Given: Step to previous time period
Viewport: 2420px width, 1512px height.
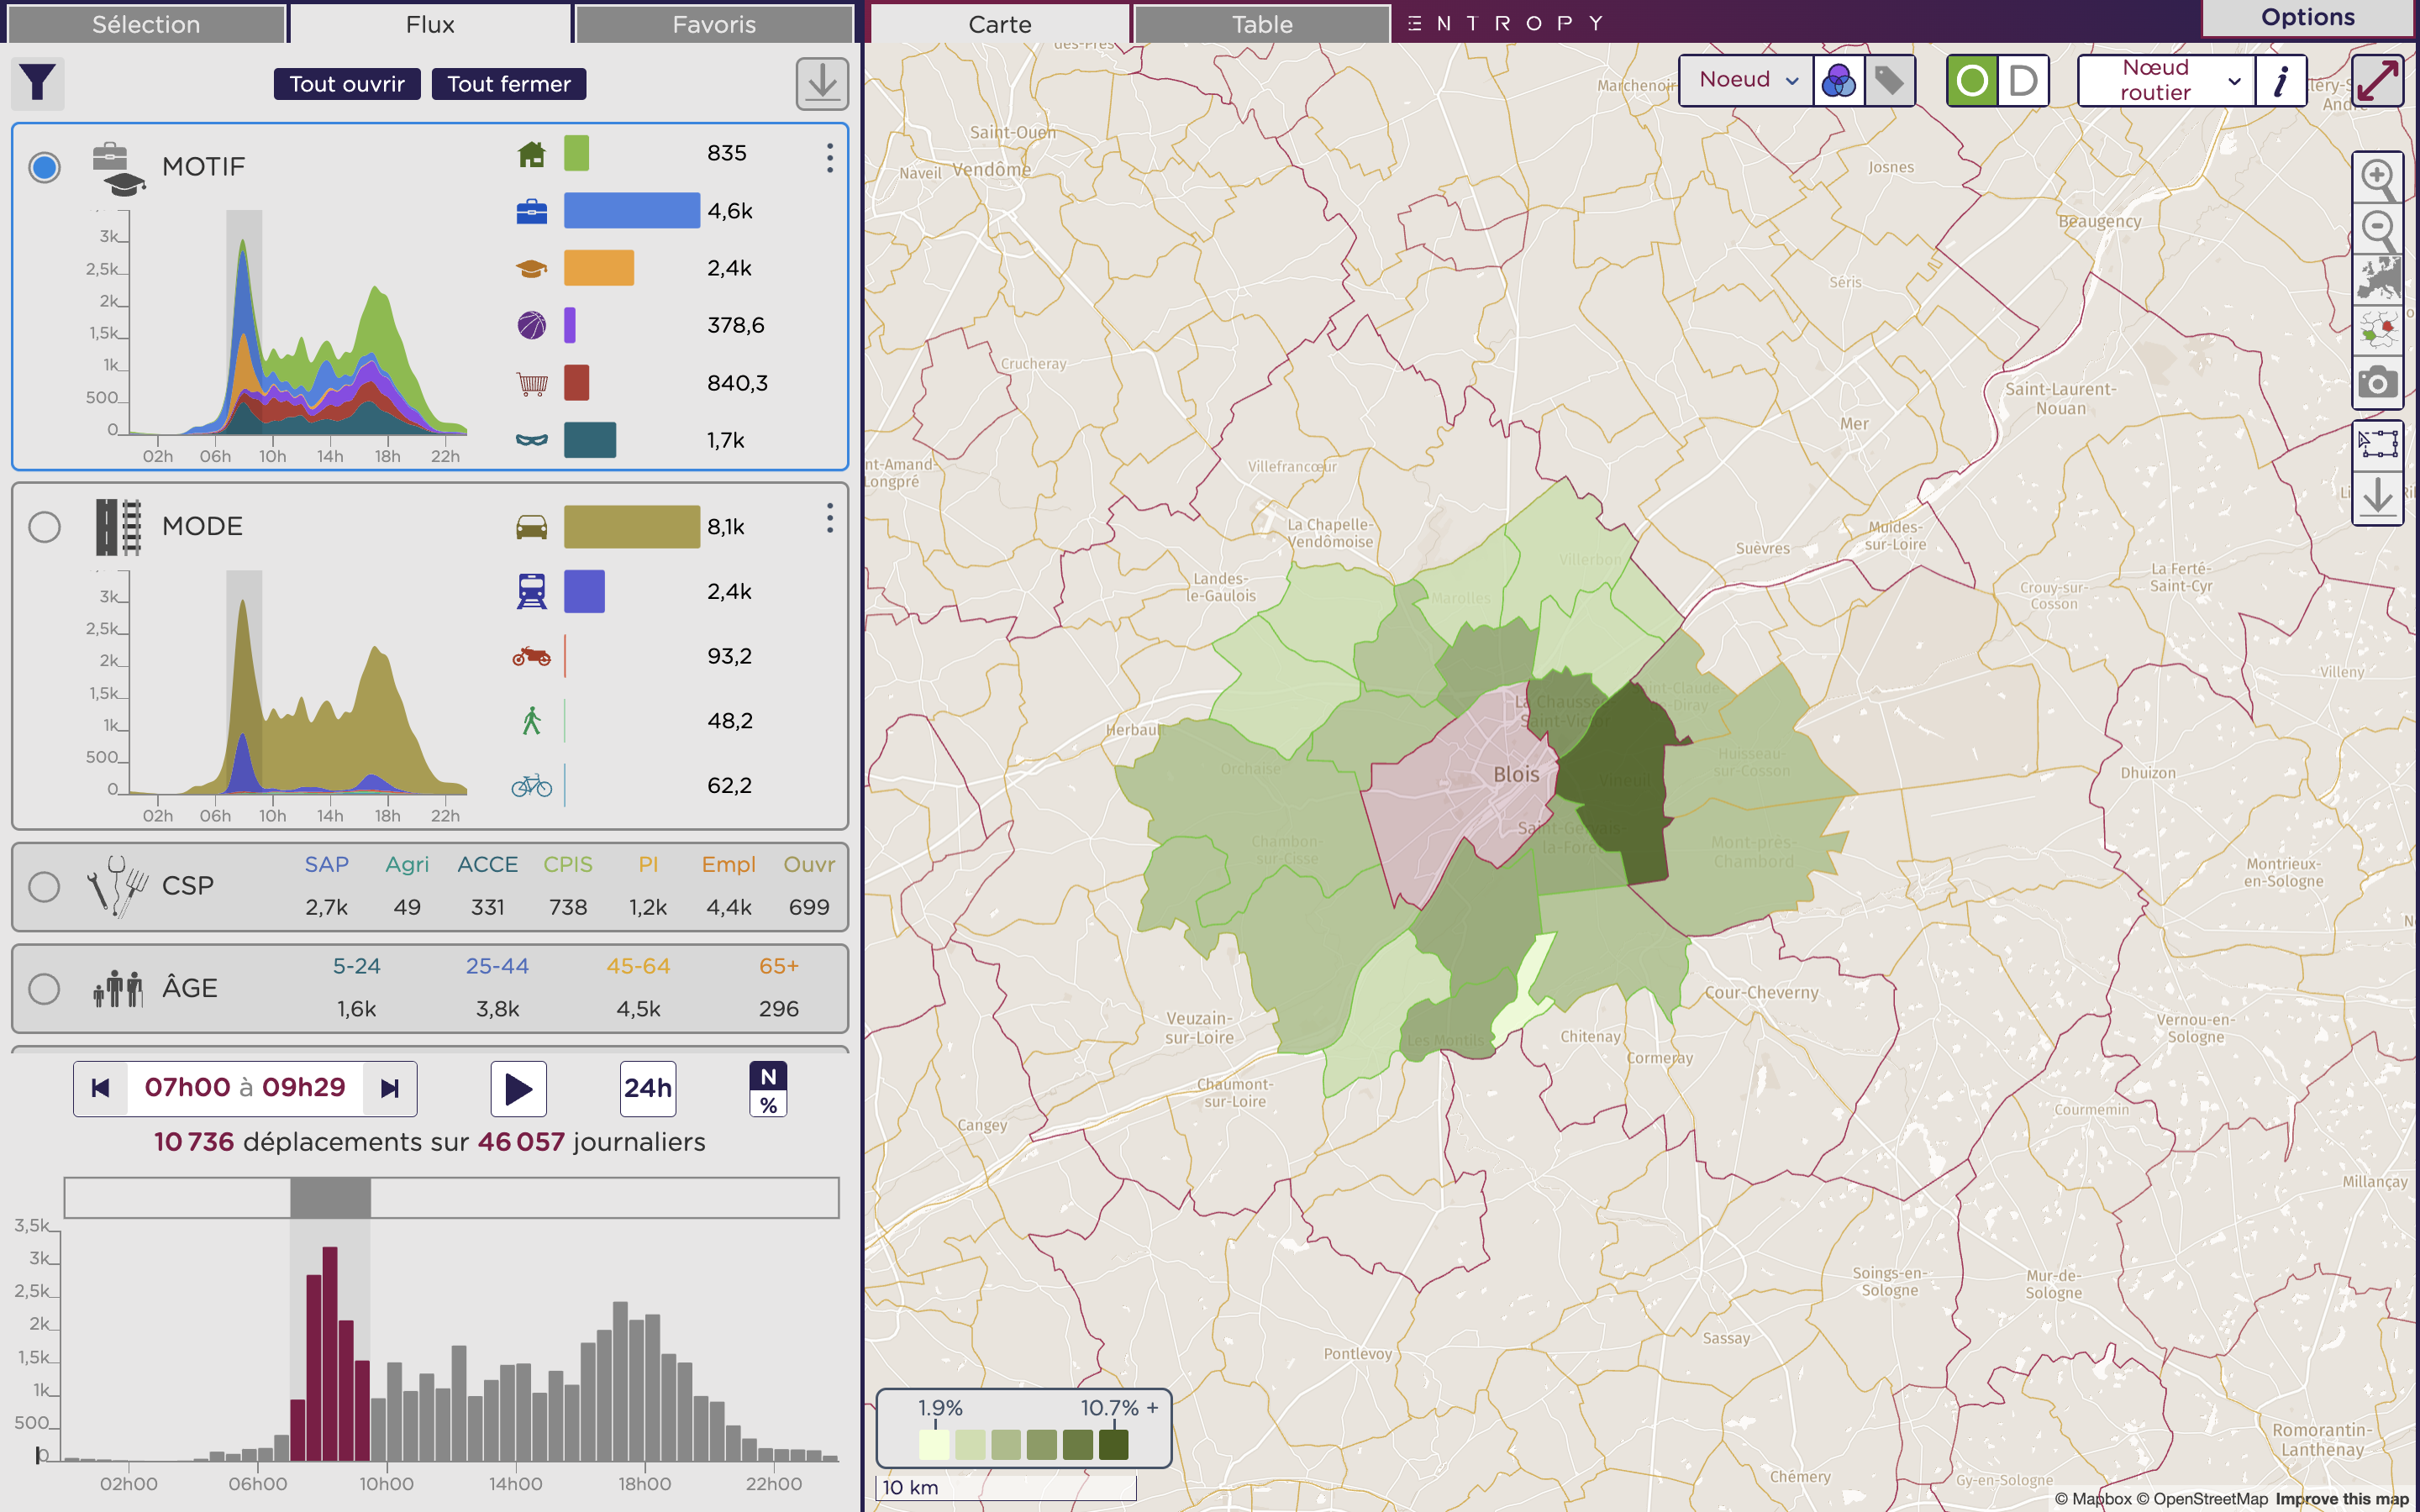Looking at the screenshot, I should tap(100, 1088).
